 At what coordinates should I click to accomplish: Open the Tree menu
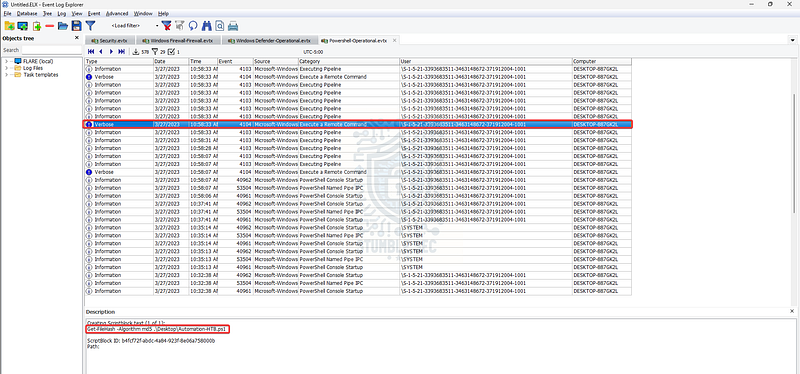47,13
